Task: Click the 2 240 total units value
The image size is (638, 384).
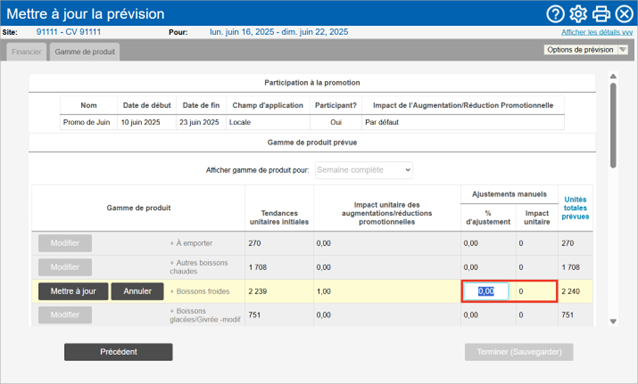Action: 571,291
